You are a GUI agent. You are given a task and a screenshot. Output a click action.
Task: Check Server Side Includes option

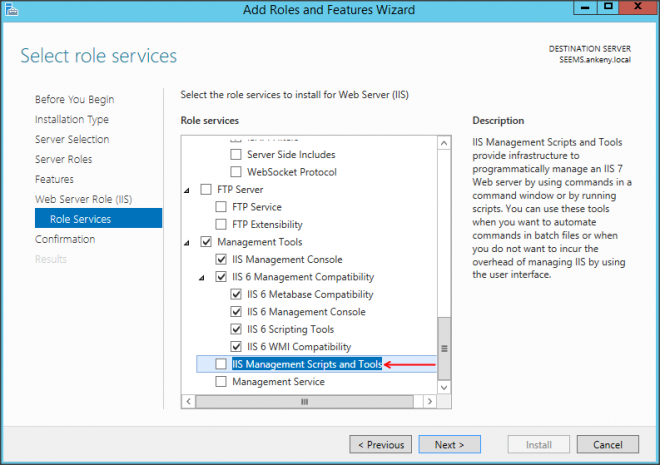click(237, 155)
